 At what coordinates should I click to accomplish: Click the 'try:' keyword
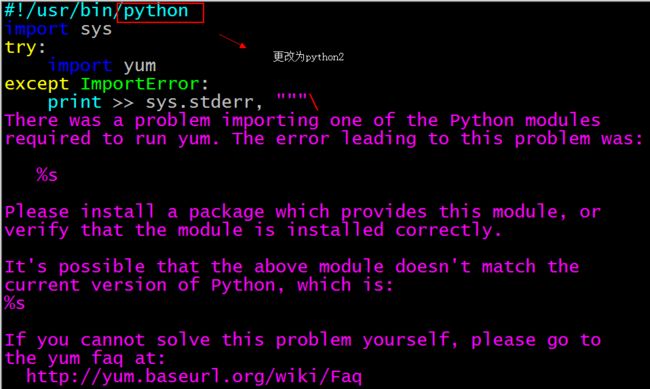[25, 48]
